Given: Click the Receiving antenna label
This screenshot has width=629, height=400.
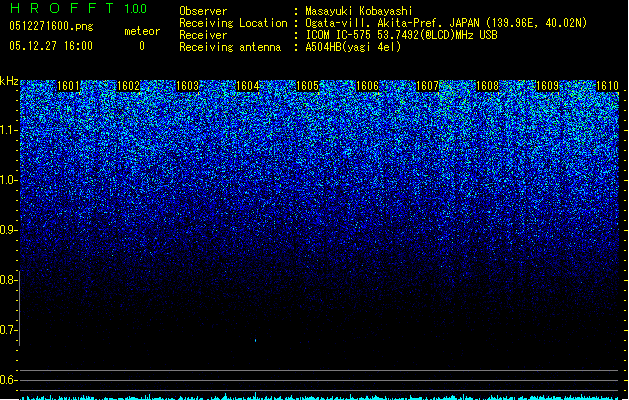Looking at the screenshot, I should [230, 47].
